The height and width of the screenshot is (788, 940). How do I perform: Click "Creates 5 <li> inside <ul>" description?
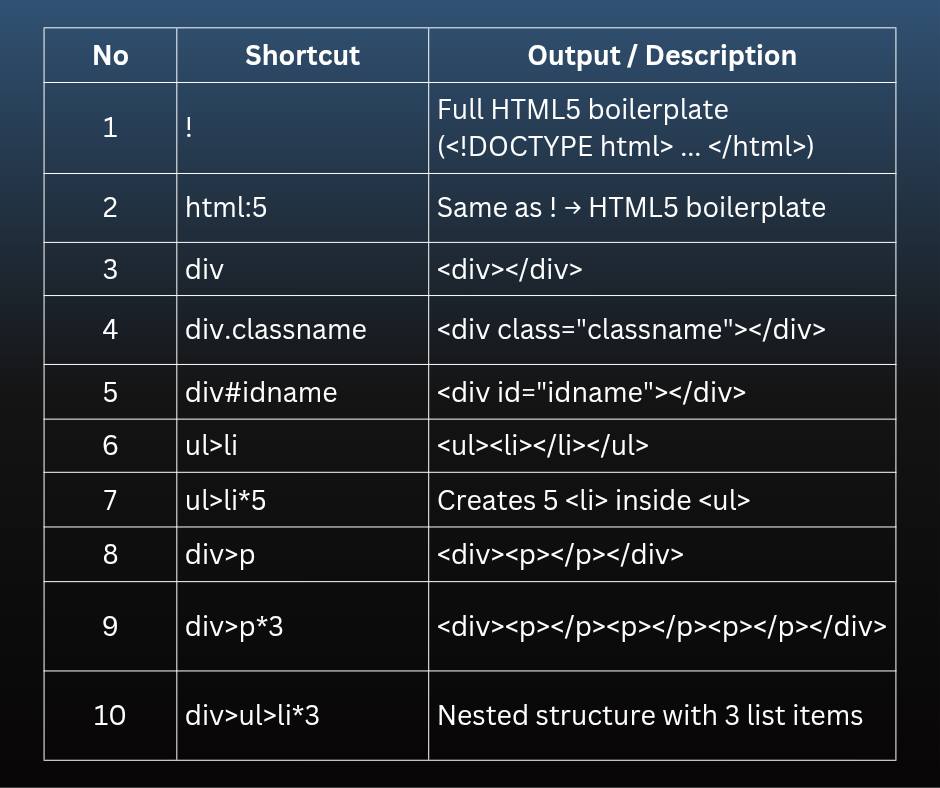(593, 500)
